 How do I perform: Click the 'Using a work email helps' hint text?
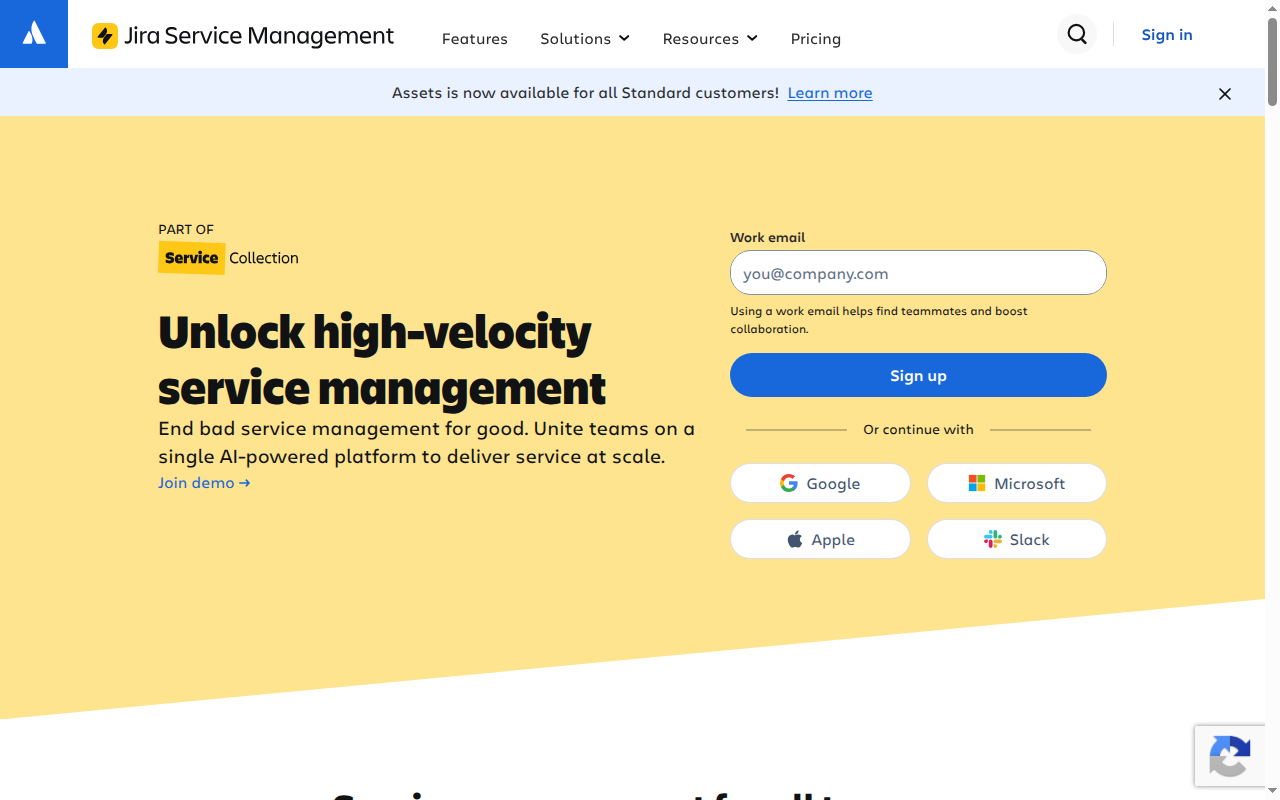[x=879, y=320]
